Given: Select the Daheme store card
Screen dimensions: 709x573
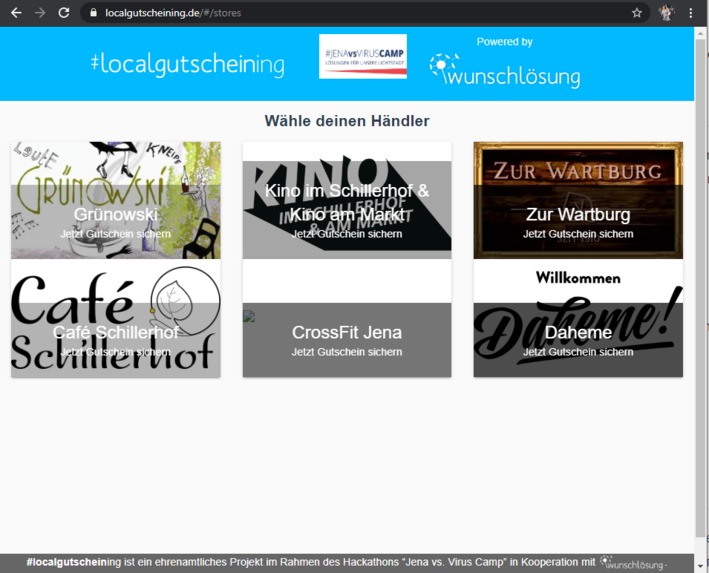Looking at the screenshot, I should coord(578,318).
